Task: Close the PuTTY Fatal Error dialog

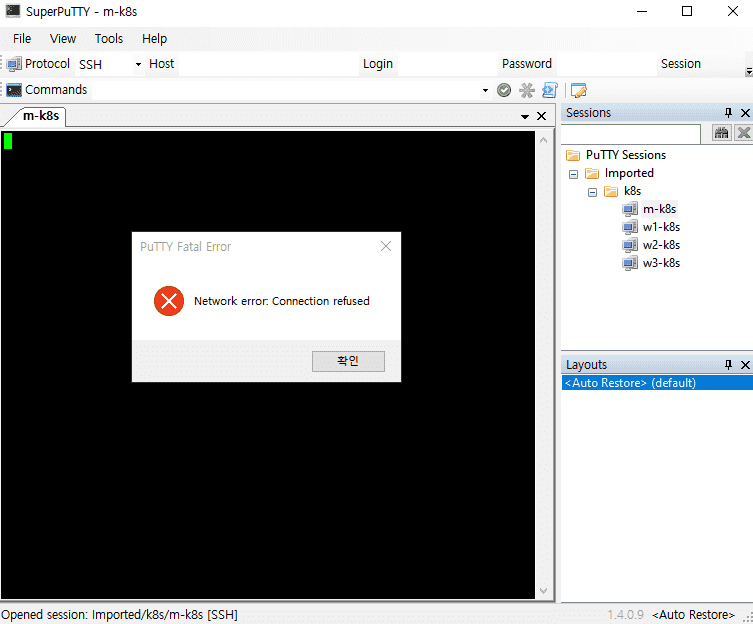Action: [x=386, y=246]
